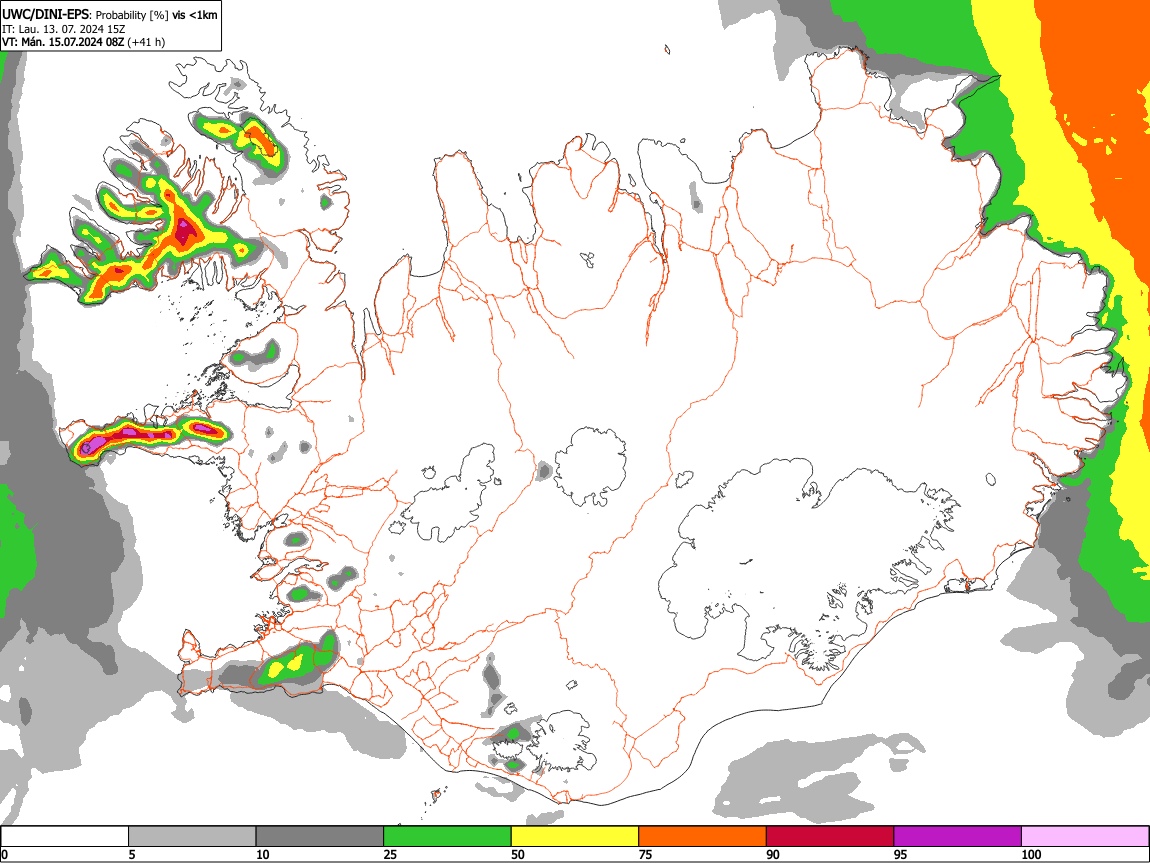Click the legend value '75'

click(x=645, y=854)
